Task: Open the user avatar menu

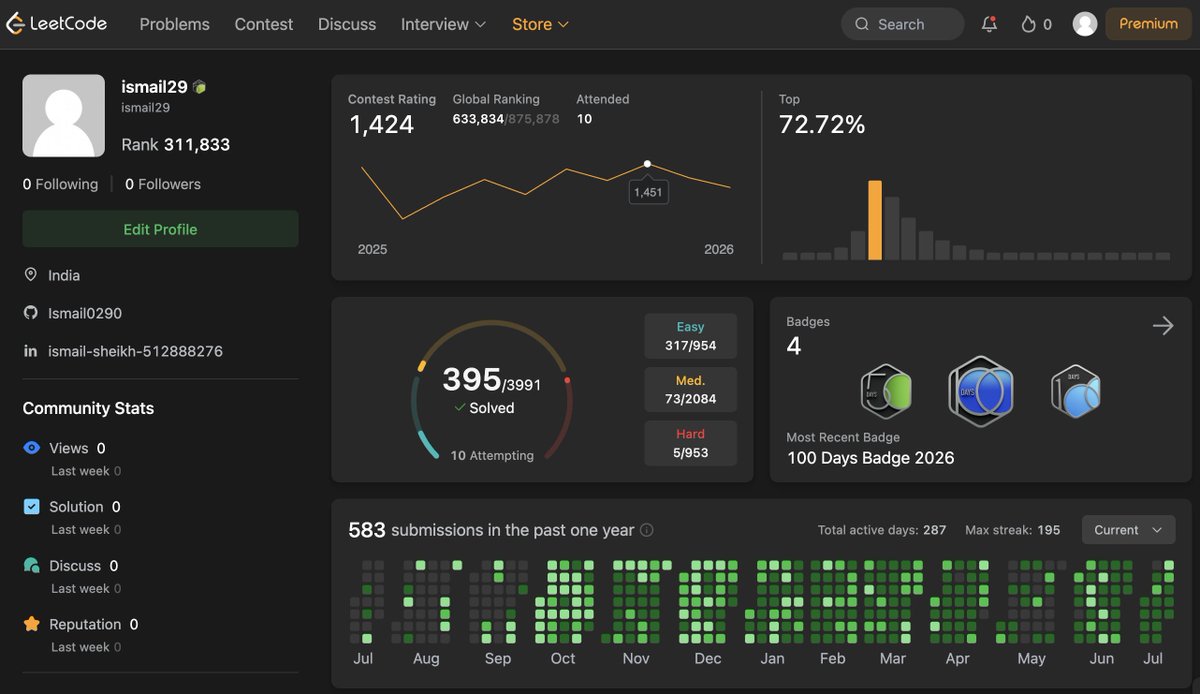Action: tap(1085, 24)
